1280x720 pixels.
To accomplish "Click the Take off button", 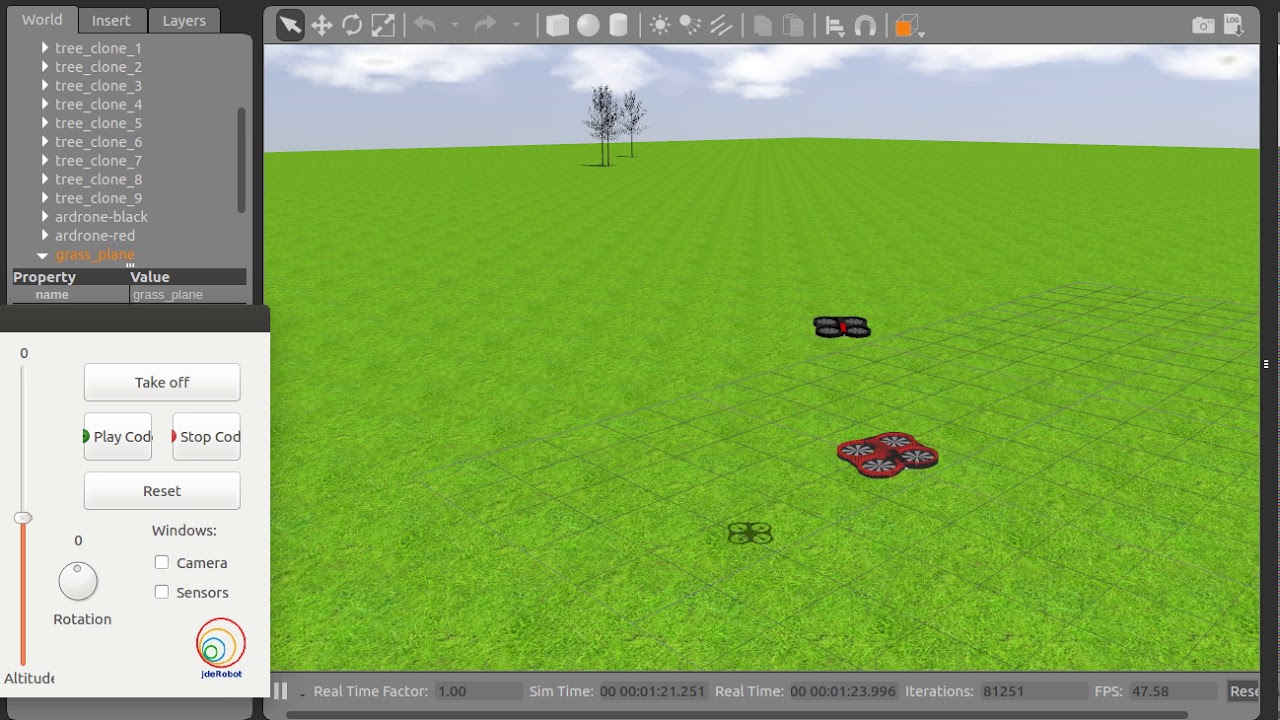I will (x=162, y=382).
